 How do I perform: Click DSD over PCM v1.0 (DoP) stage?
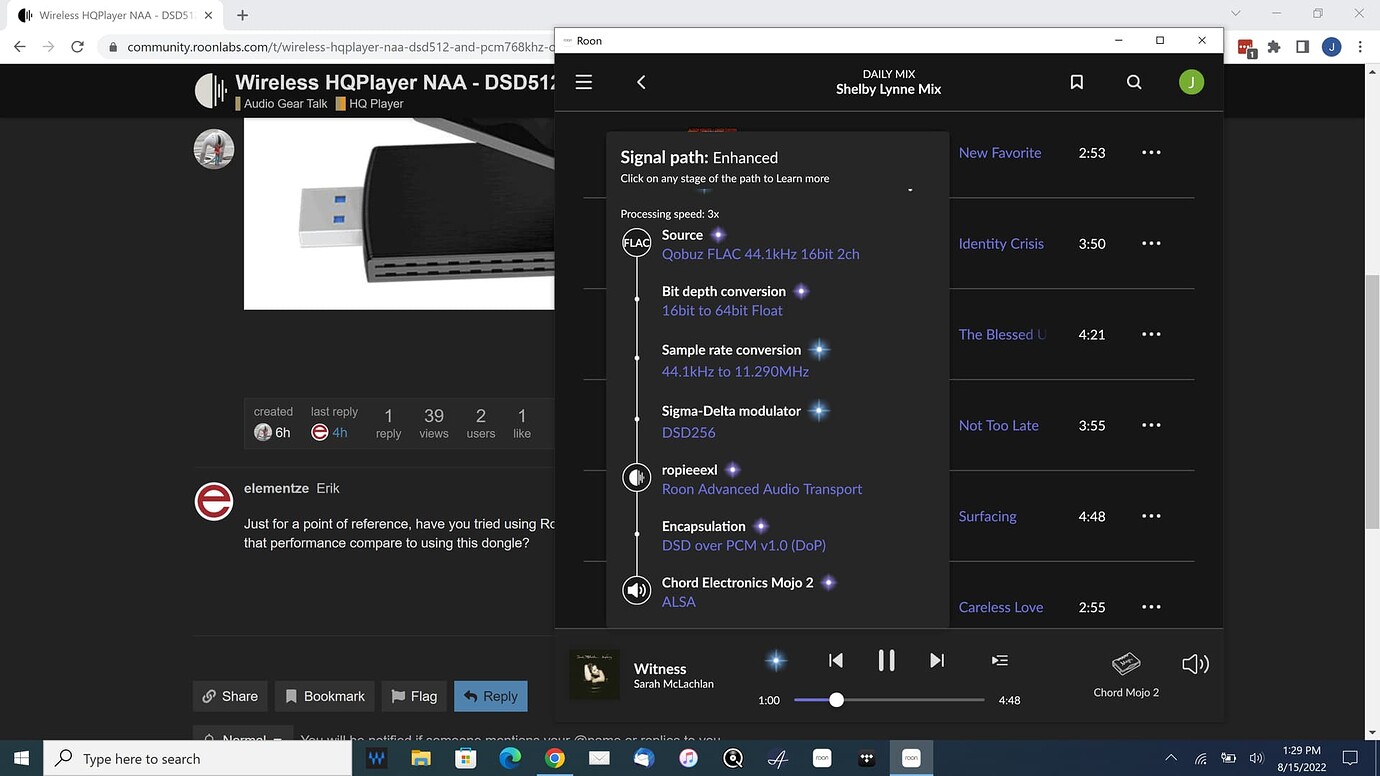point(744,546)
